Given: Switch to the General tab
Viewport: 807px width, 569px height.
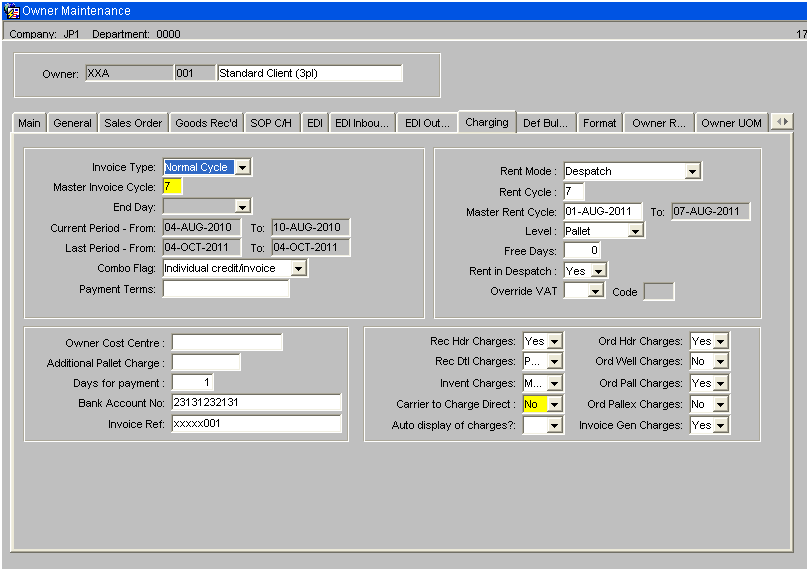Looking at the screenshot, I should [72, 123].
